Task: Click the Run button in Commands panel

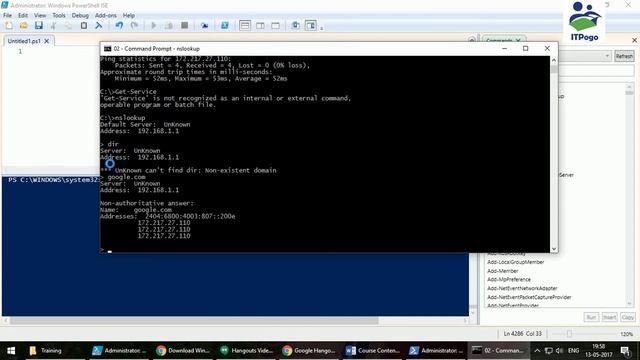Action: coord(591,317)
